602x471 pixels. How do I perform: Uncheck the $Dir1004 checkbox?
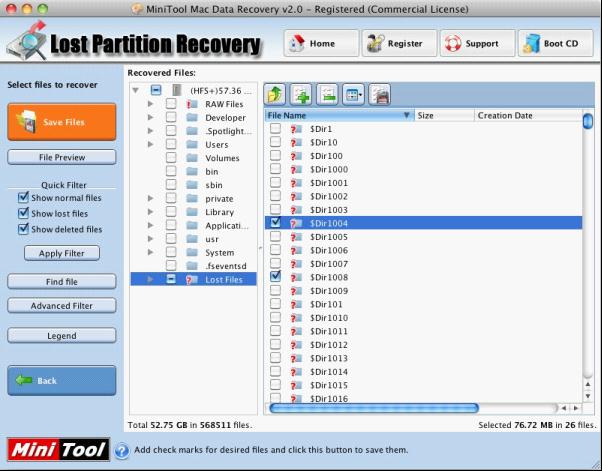[x=275, y=223]
